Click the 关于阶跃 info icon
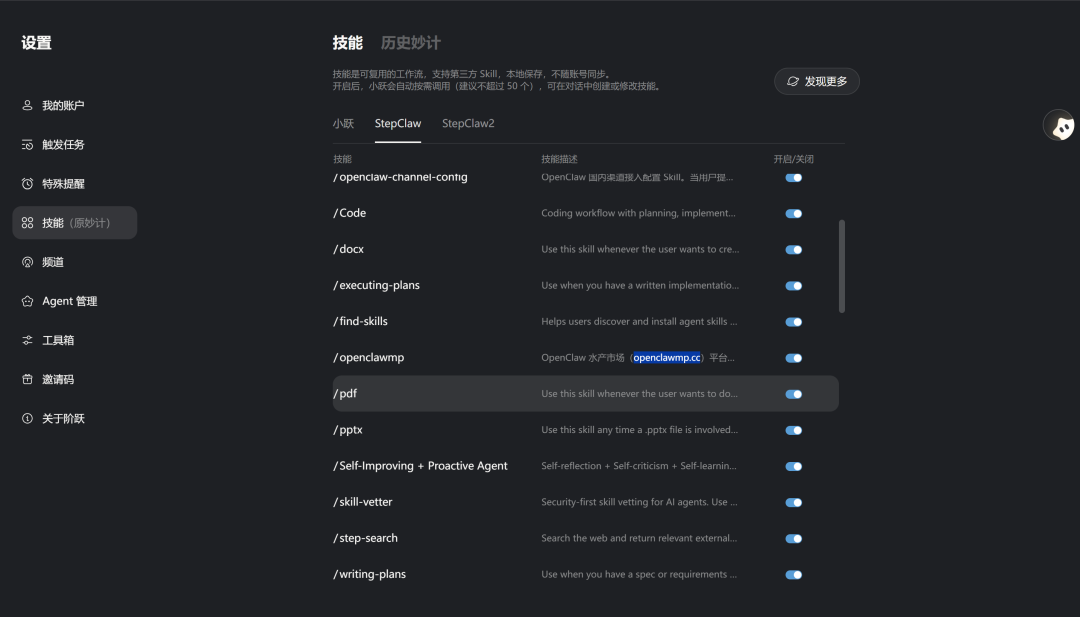 point(28,418)
